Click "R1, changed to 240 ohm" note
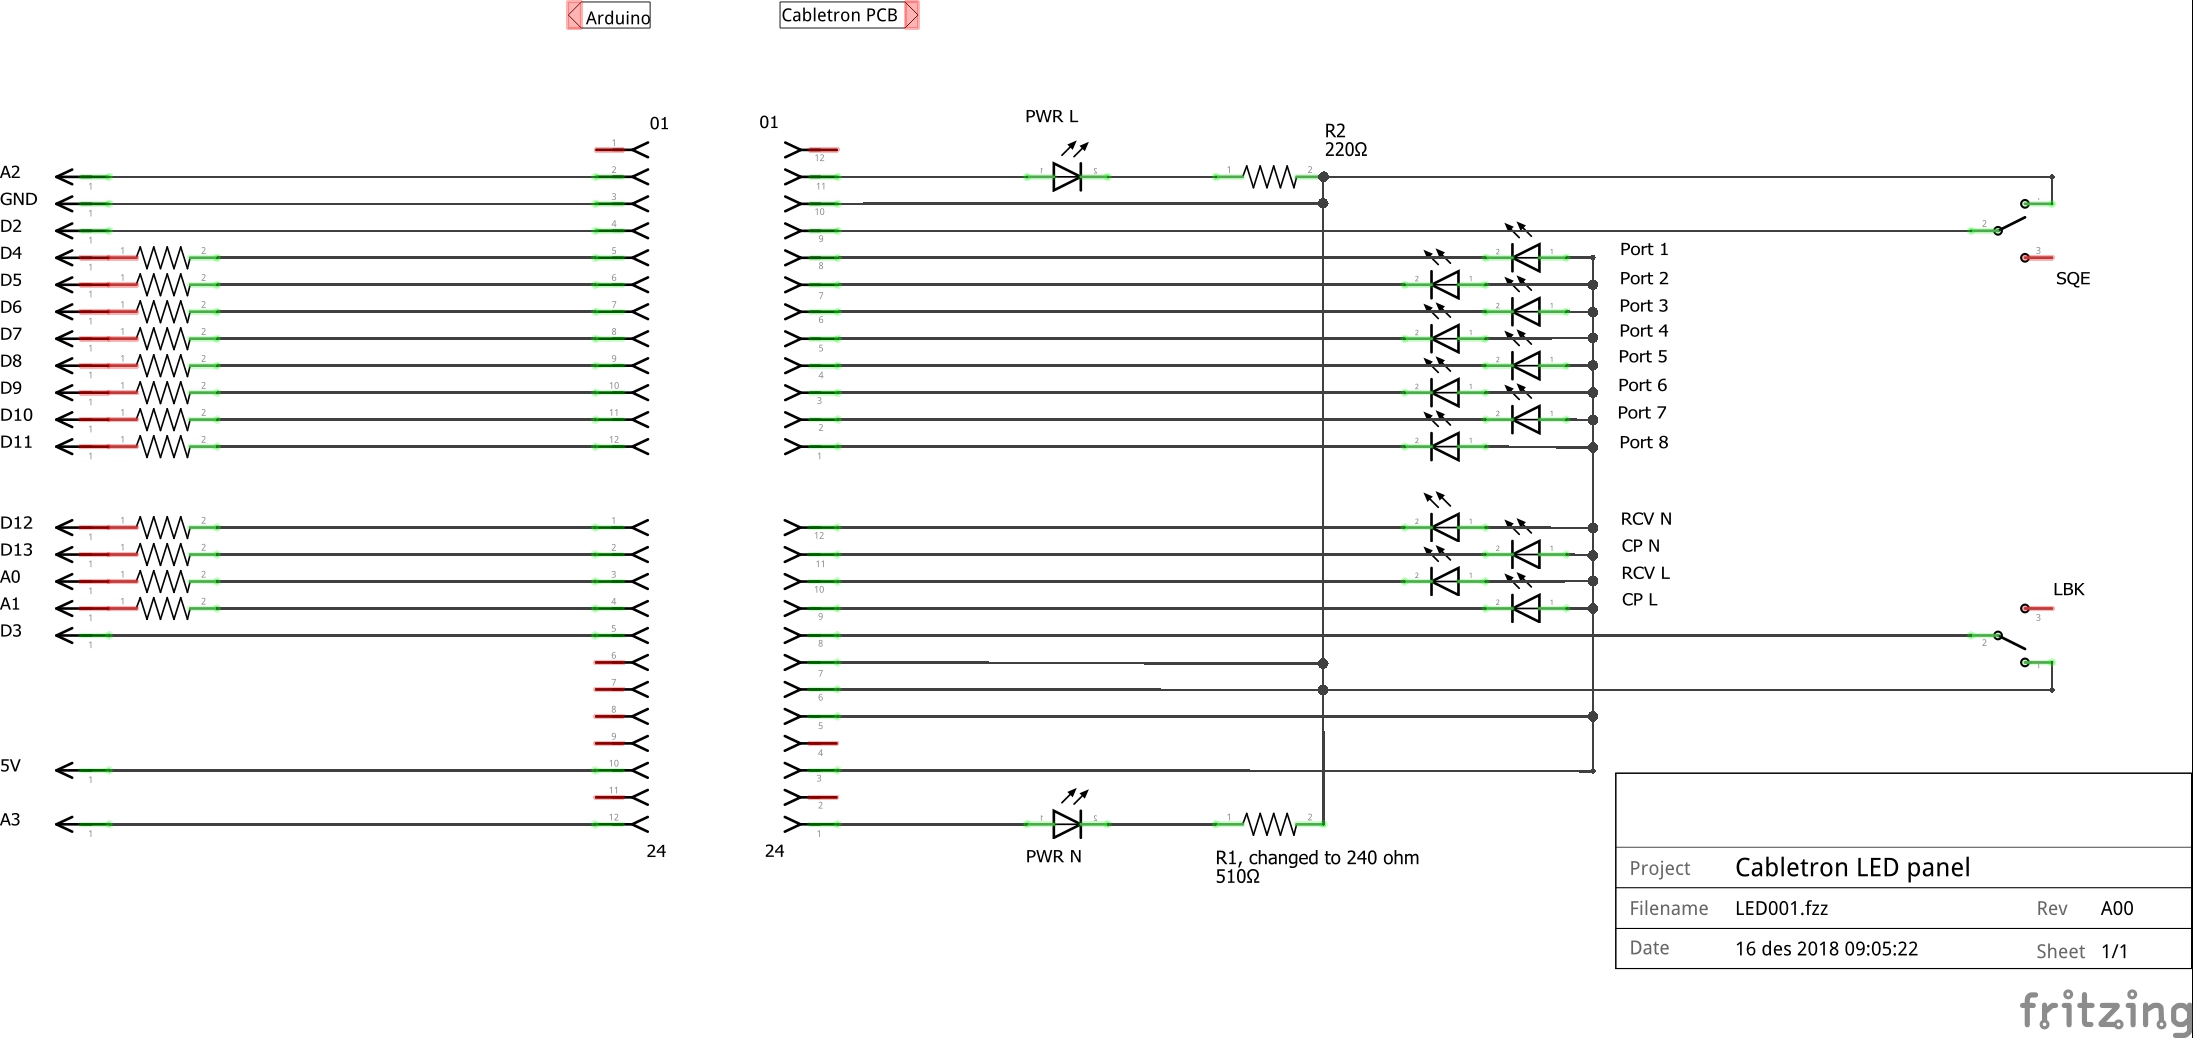Screen dimensions: 2193x1038 [x=1317, y=858]
